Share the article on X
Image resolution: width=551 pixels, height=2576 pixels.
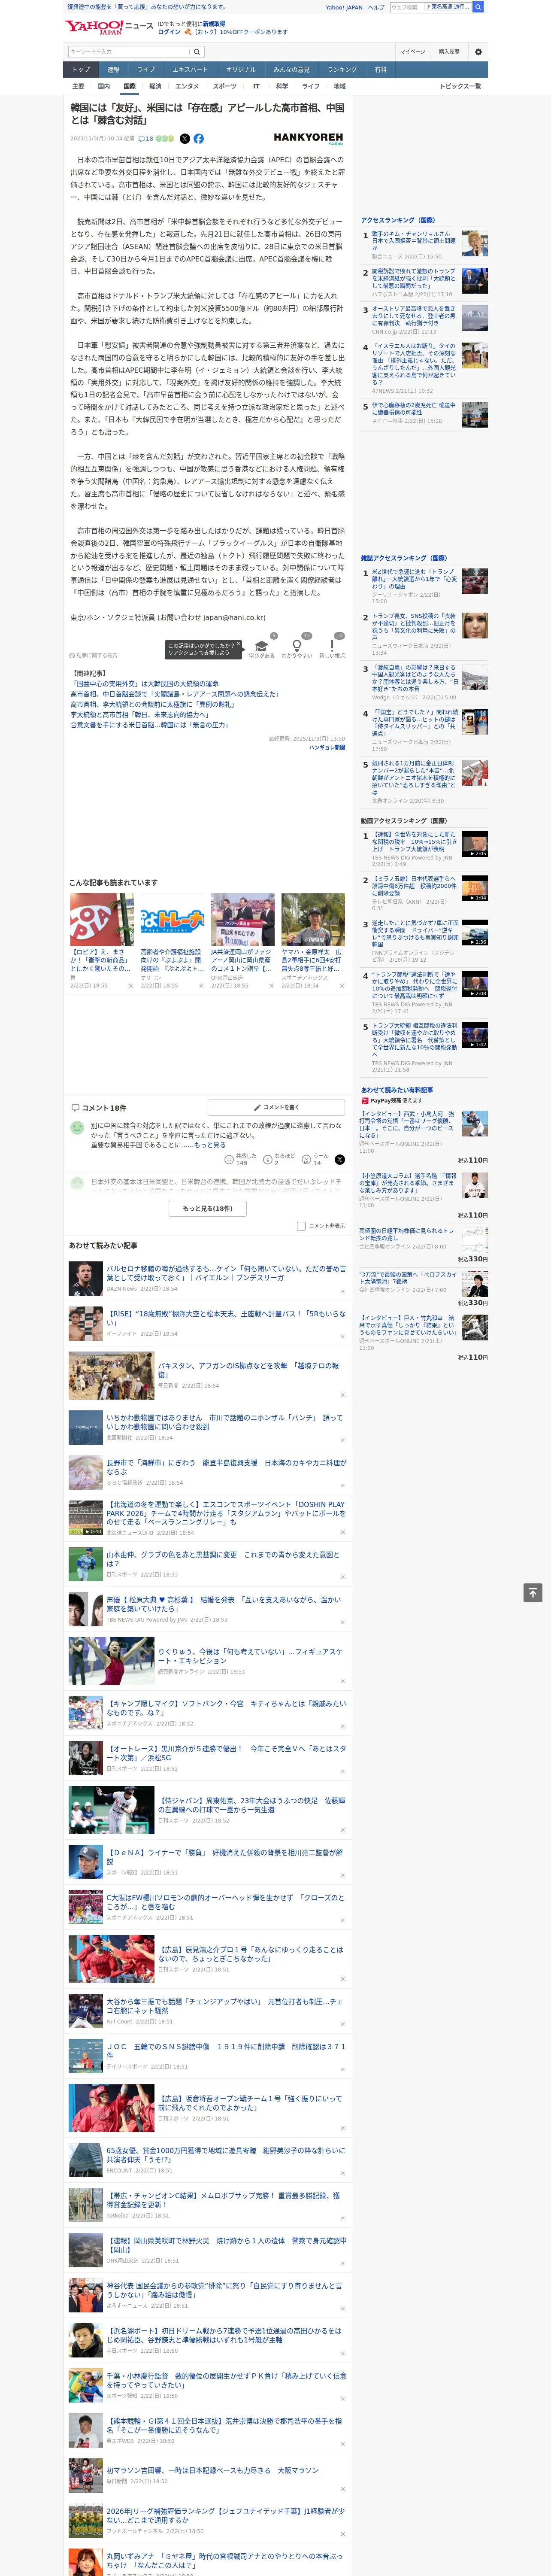click(184, 139)
